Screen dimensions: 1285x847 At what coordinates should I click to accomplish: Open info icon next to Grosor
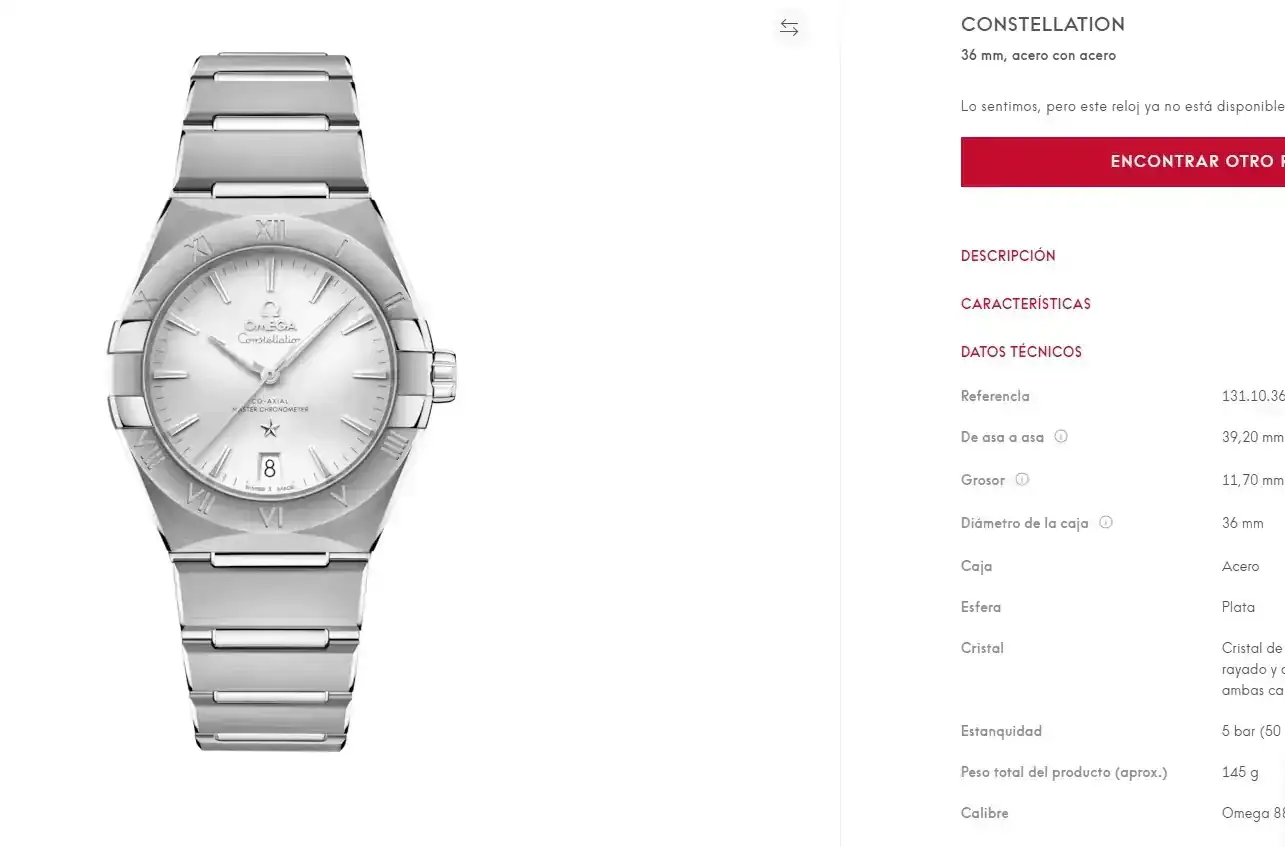[x=1022, y=480]
